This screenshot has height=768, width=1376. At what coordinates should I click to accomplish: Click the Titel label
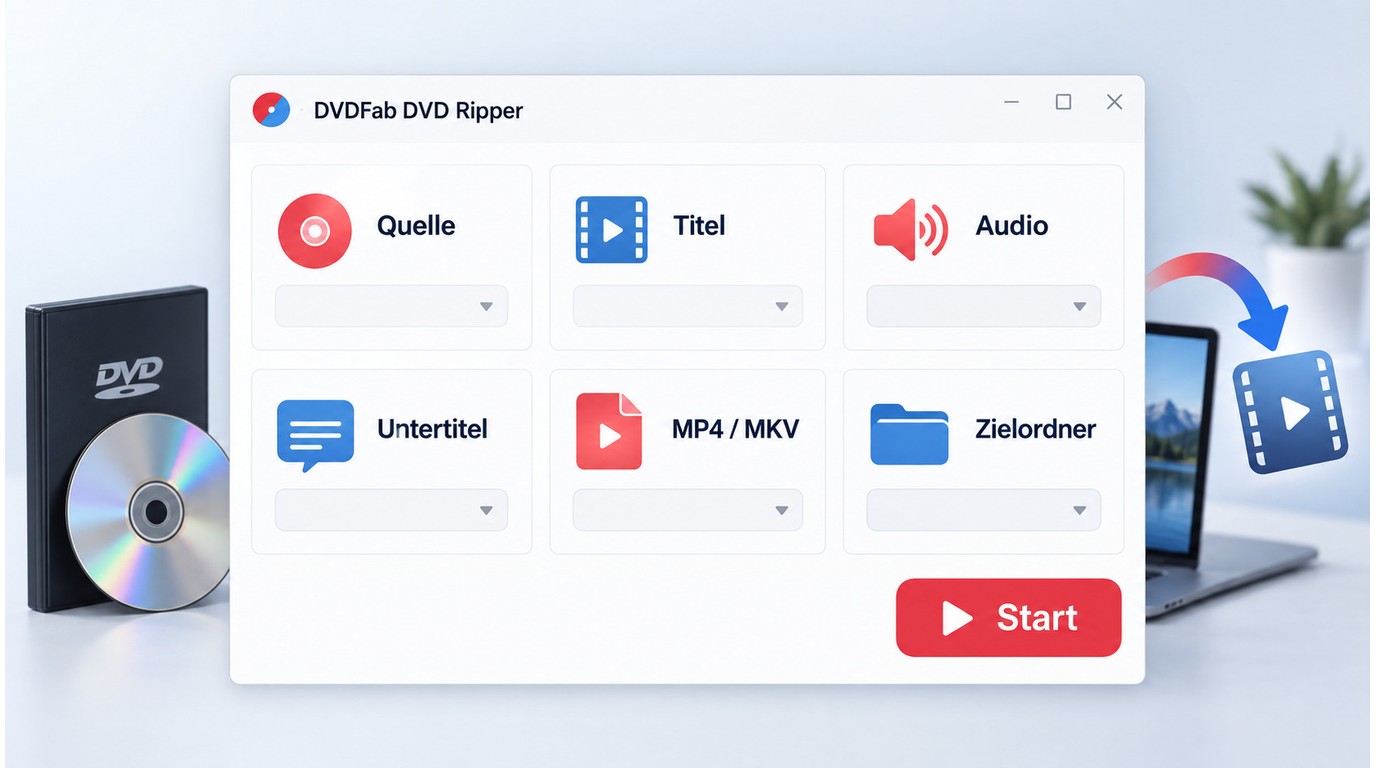(x=699, y=226)
